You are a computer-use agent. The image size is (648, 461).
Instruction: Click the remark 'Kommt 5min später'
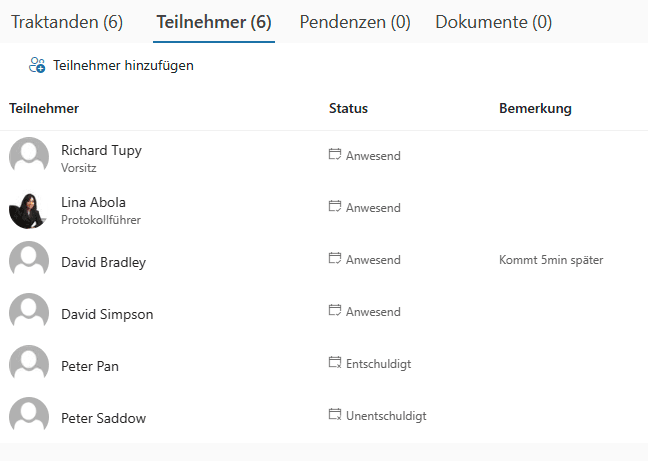coord(551,260)
